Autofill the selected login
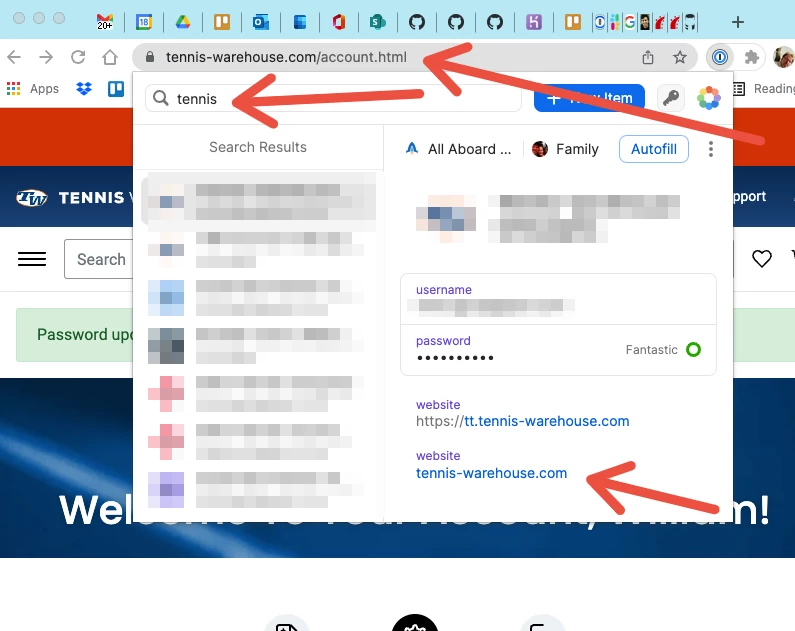The image size is (795, 631). (654, 149)
